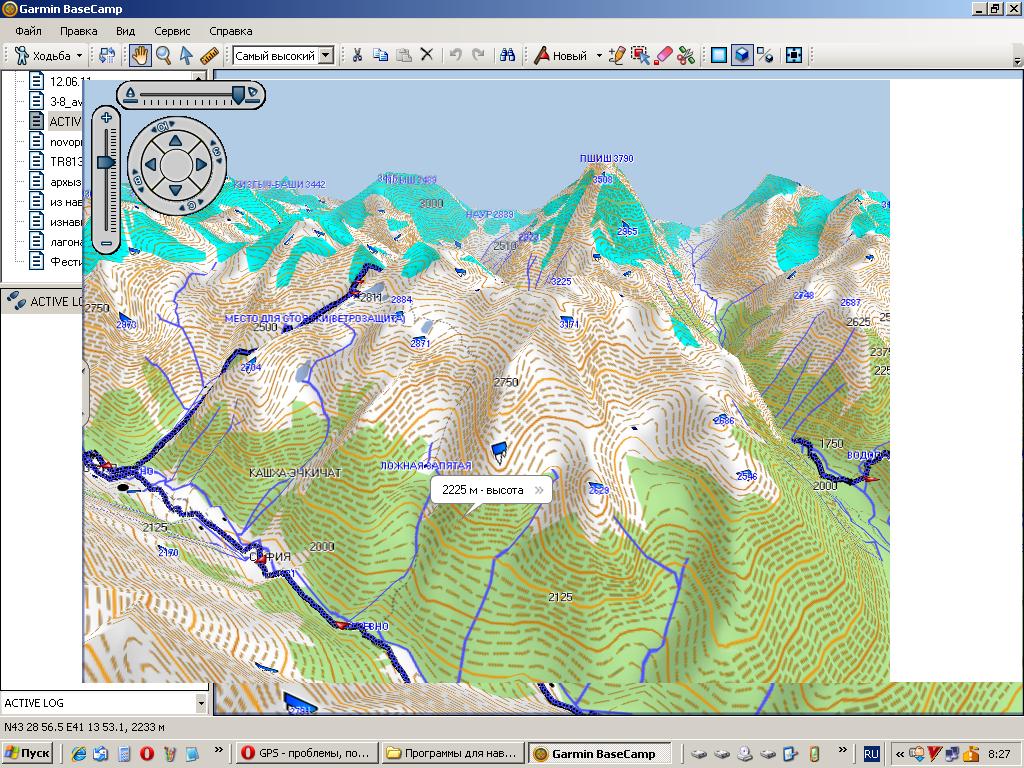Image resolution: width=1024 pixels, height=768 pixels.
Task: Select the Eraser tool
Action: (663, 56)
